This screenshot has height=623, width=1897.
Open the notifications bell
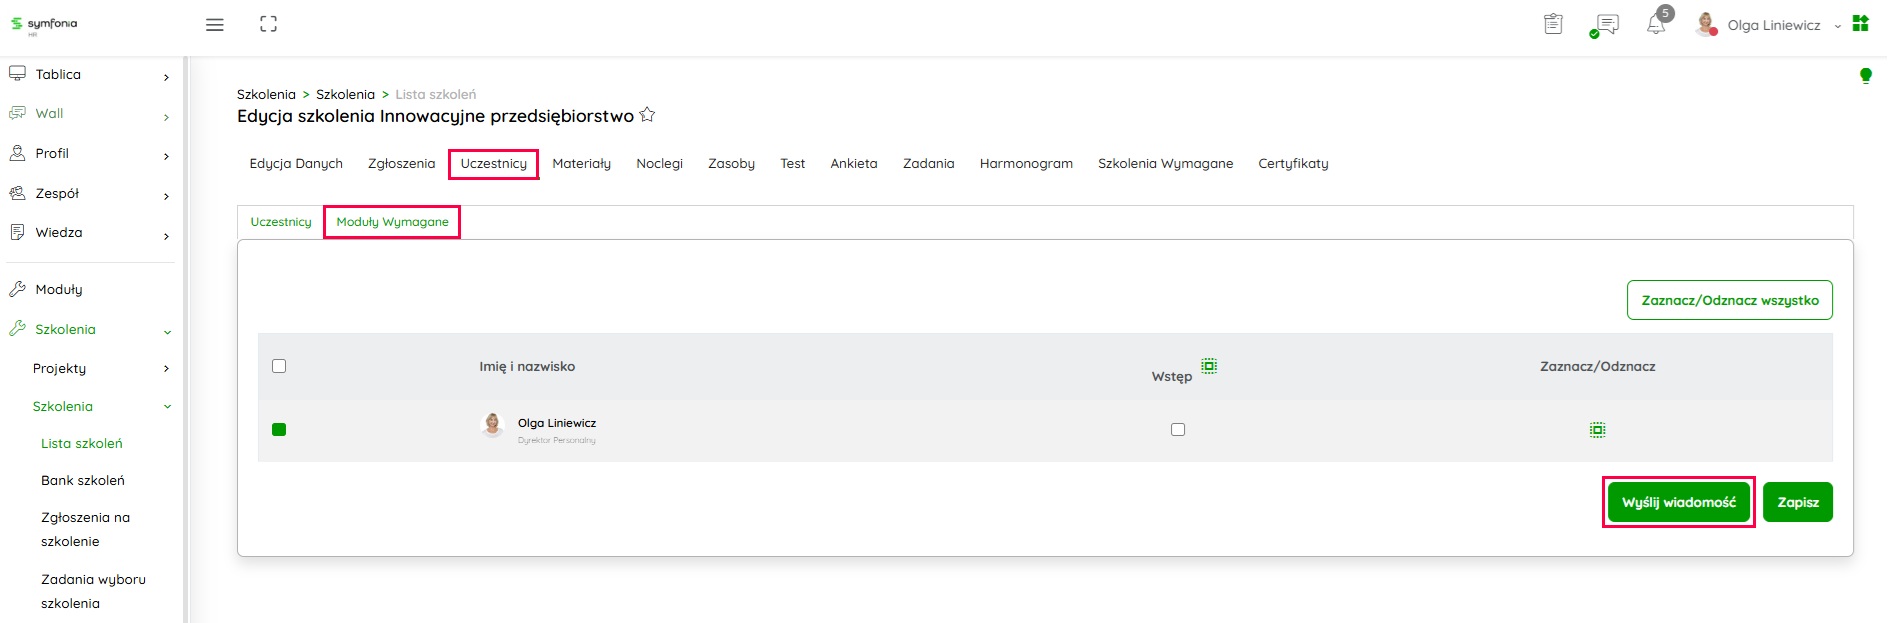pos(1656,25)
